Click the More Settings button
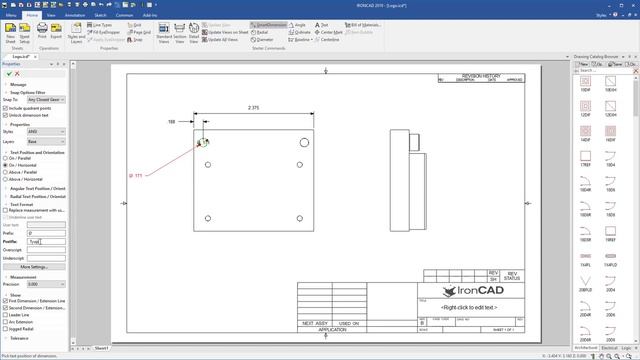 pos(34,267)
